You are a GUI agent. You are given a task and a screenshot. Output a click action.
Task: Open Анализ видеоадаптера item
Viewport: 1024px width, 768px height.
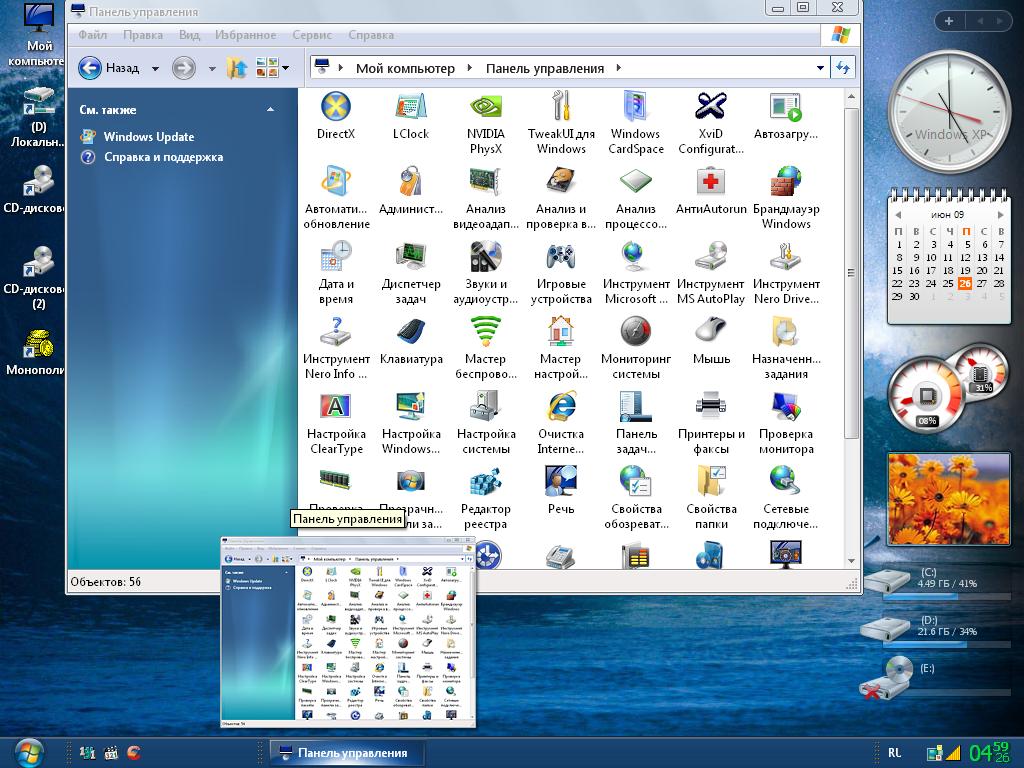[x=486, y=198]
